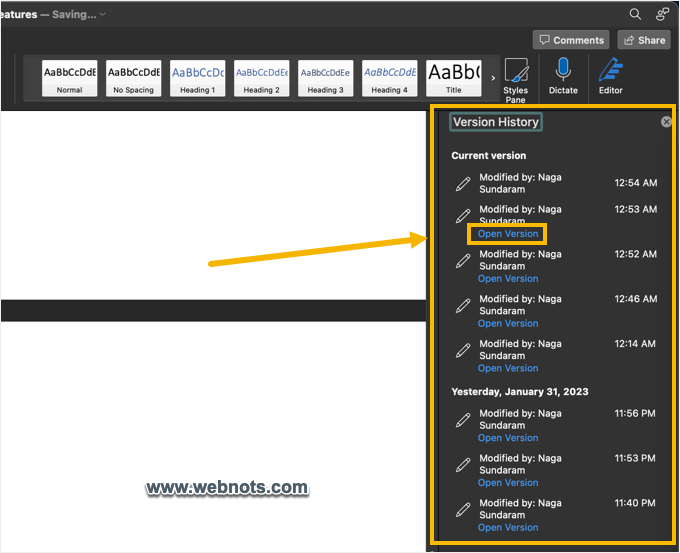This screenshot has height=553, width=680.
Task: Apply the No Spacing style
Action: pos(133,78)
